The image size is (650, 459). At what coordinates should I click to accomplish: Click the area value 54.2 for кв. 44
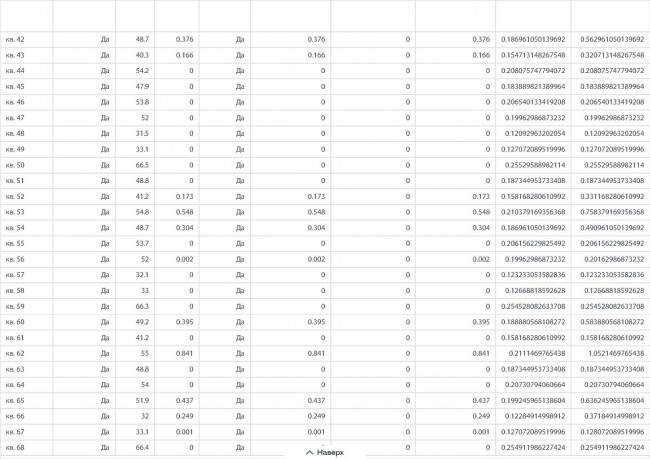click(142, 71)
